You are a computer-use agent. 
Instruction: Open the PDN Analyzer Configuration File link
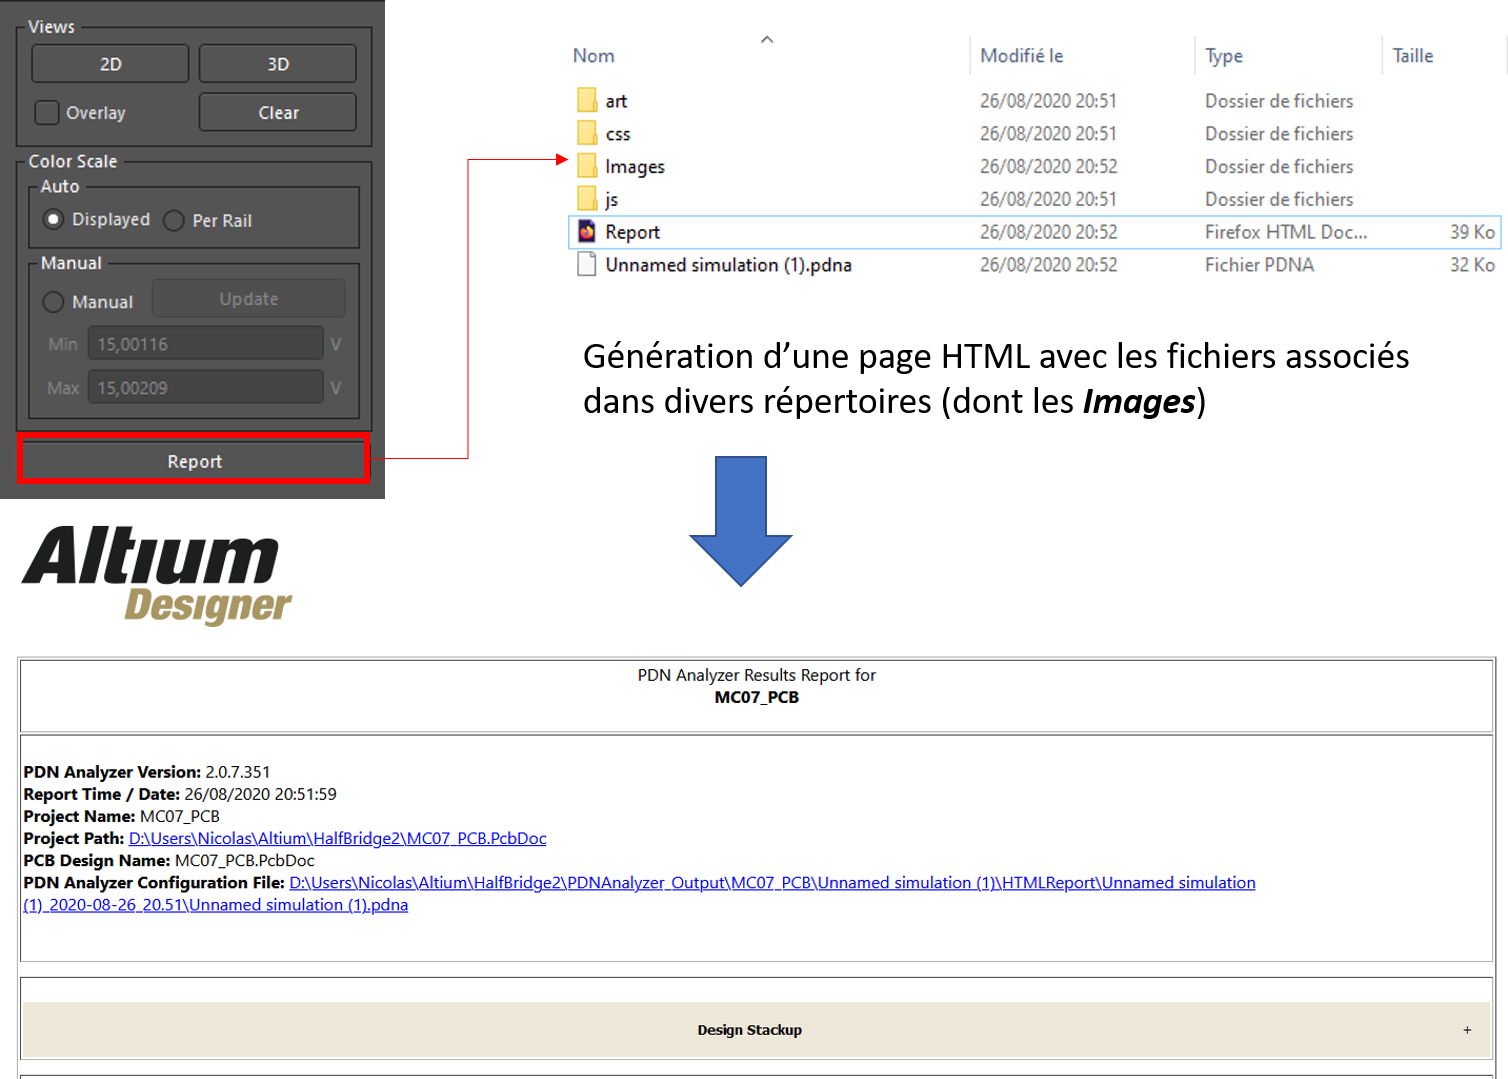[640, 894]
